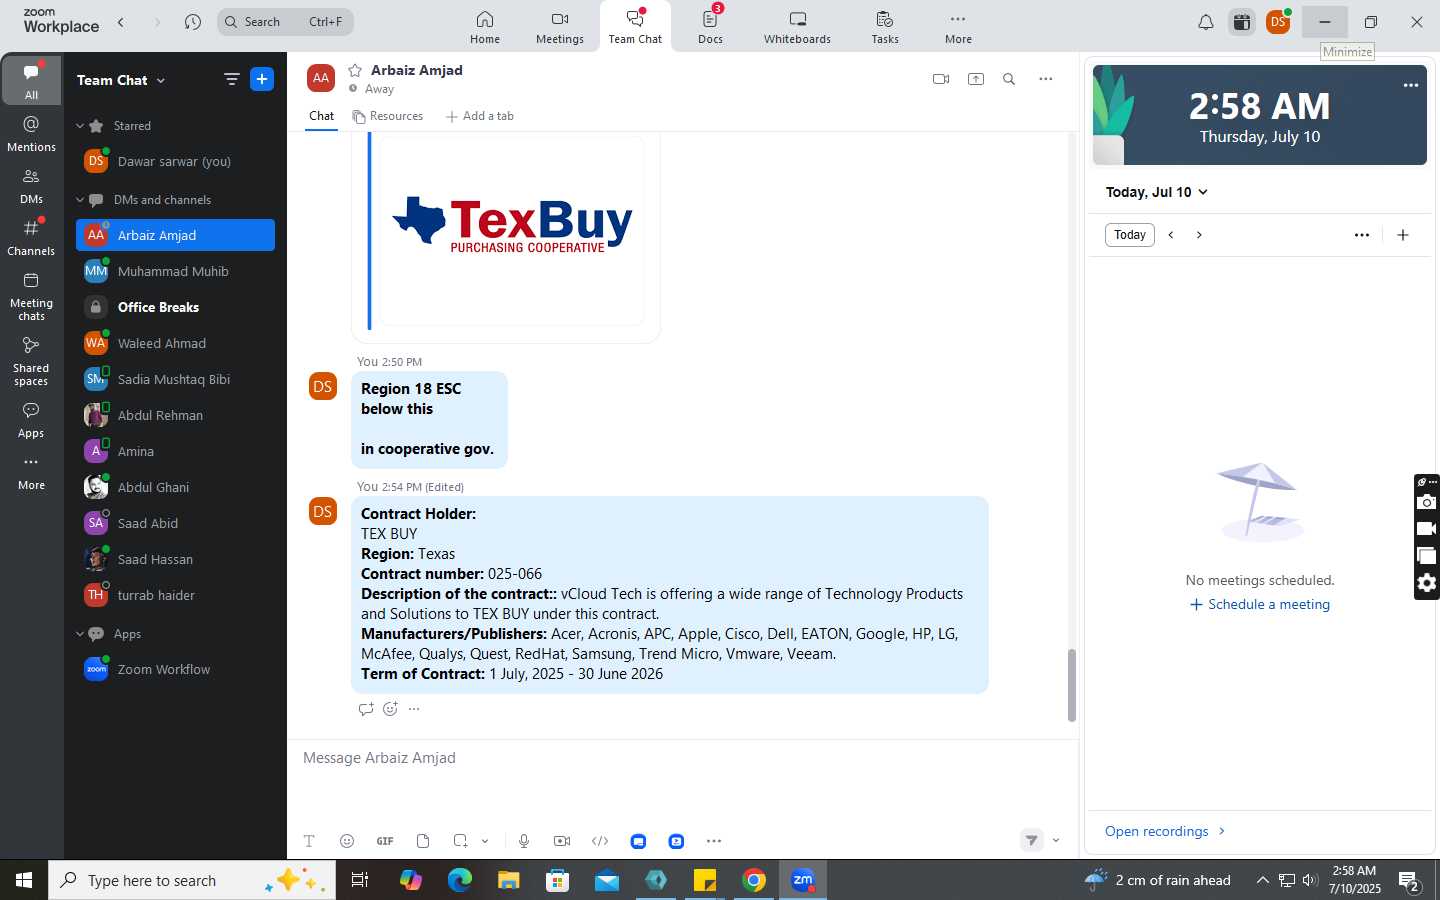Click the Search box in title bar
1440x900 pixels.
285,22
